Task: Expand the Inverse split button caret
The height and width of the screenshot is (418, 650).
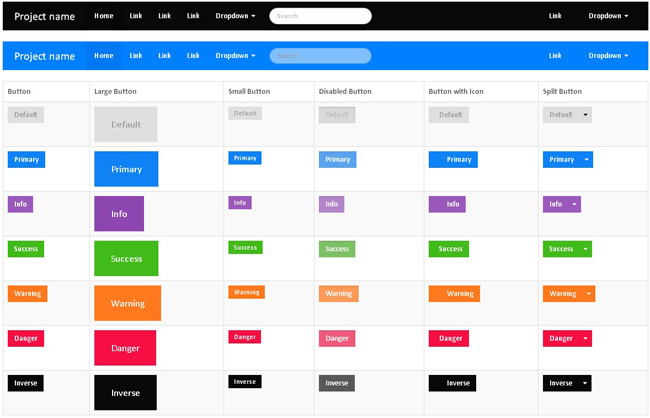Action: click(585, 383)
